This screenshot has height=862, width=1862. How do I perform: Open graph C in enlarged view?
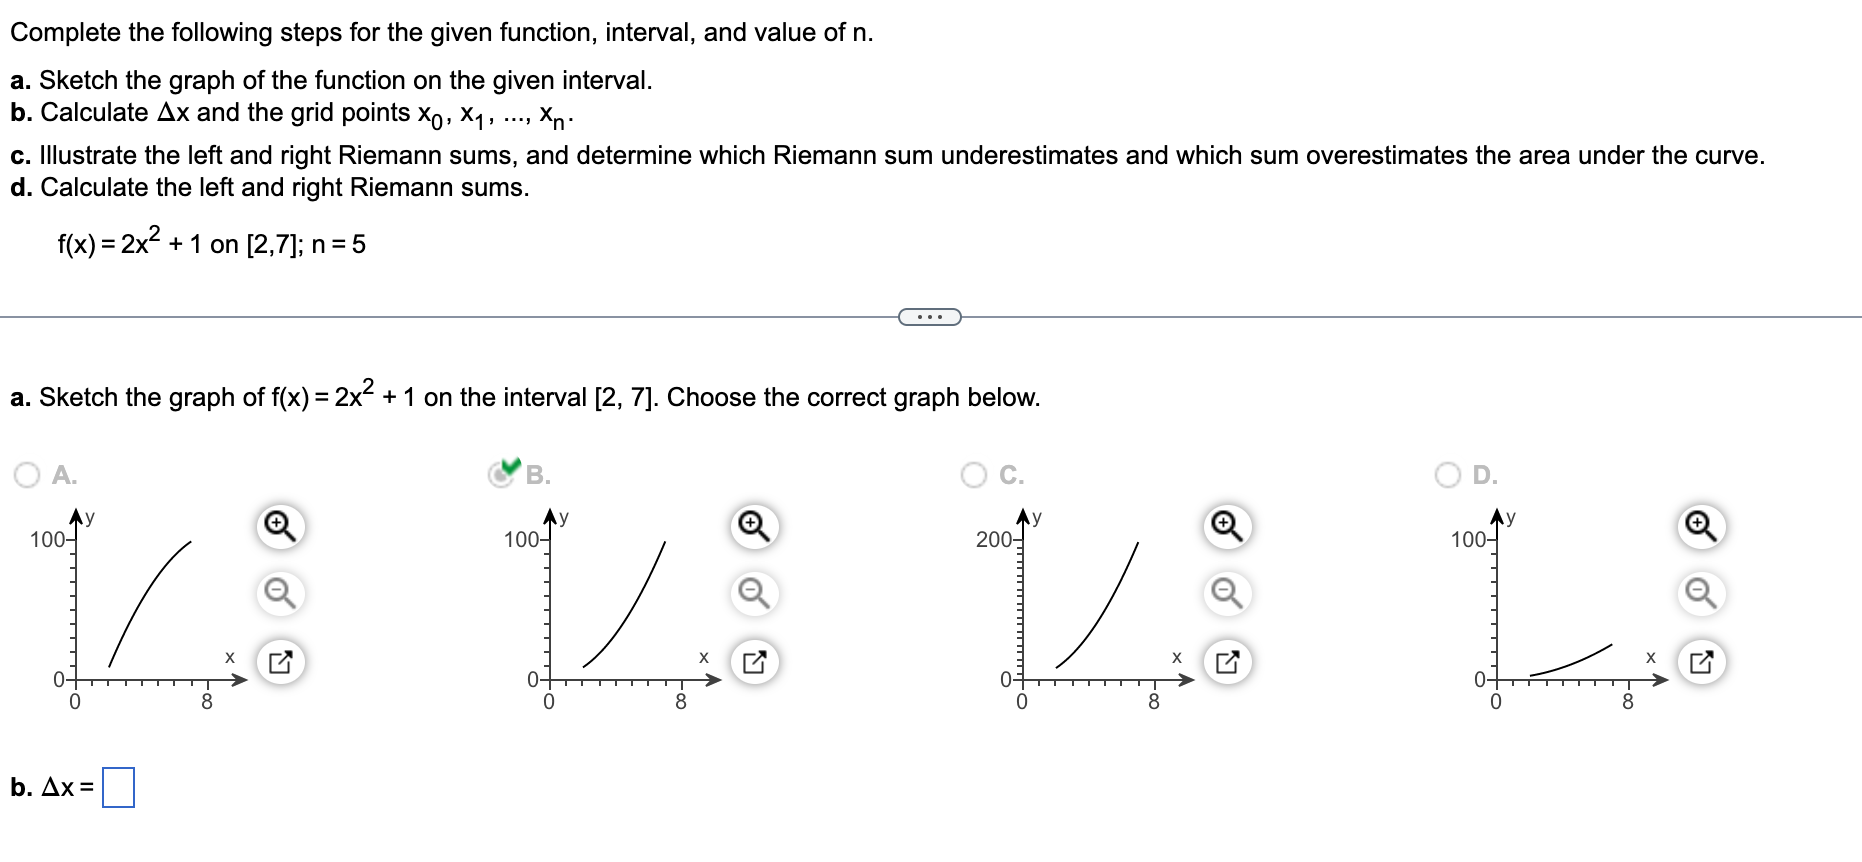pyautogui.click(x=1227, y=660)
